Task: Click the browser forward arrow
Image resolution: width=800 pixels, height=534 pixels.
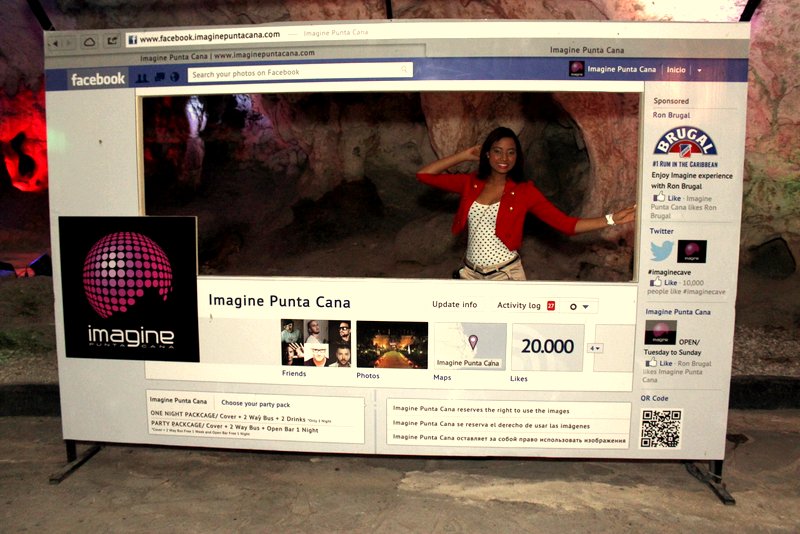Action: (69, 43)
